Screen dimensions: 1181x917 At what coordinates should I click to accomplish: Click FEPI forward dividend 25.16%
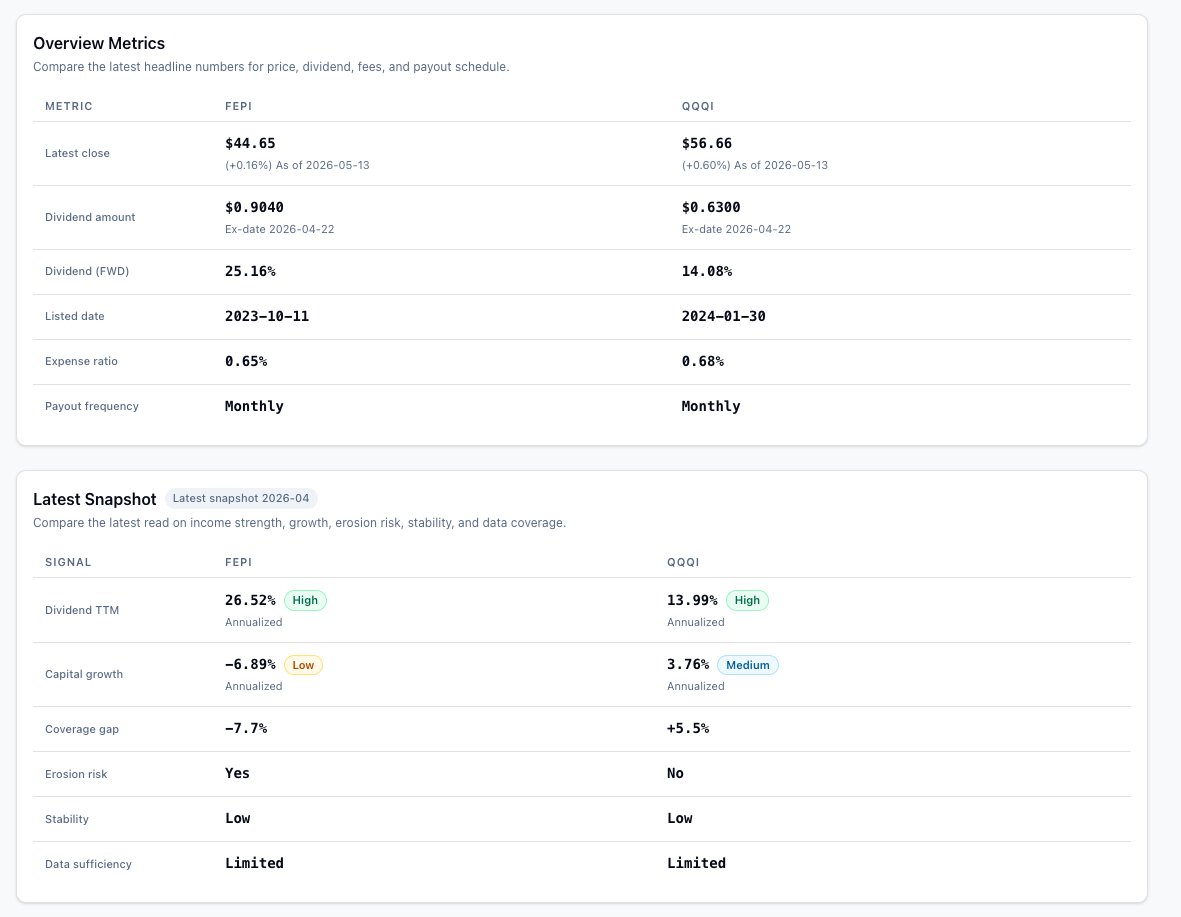click(x=250, y=271)
